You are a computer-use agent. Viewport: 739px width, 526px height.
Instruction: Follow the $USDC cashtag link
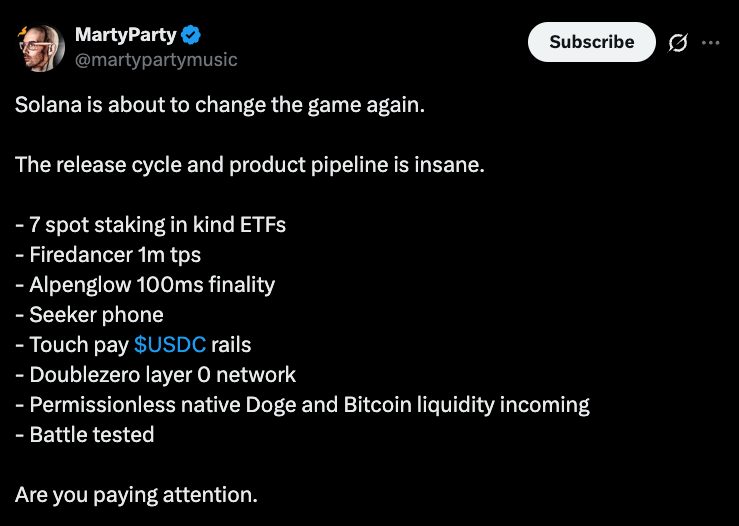(170, 345)
